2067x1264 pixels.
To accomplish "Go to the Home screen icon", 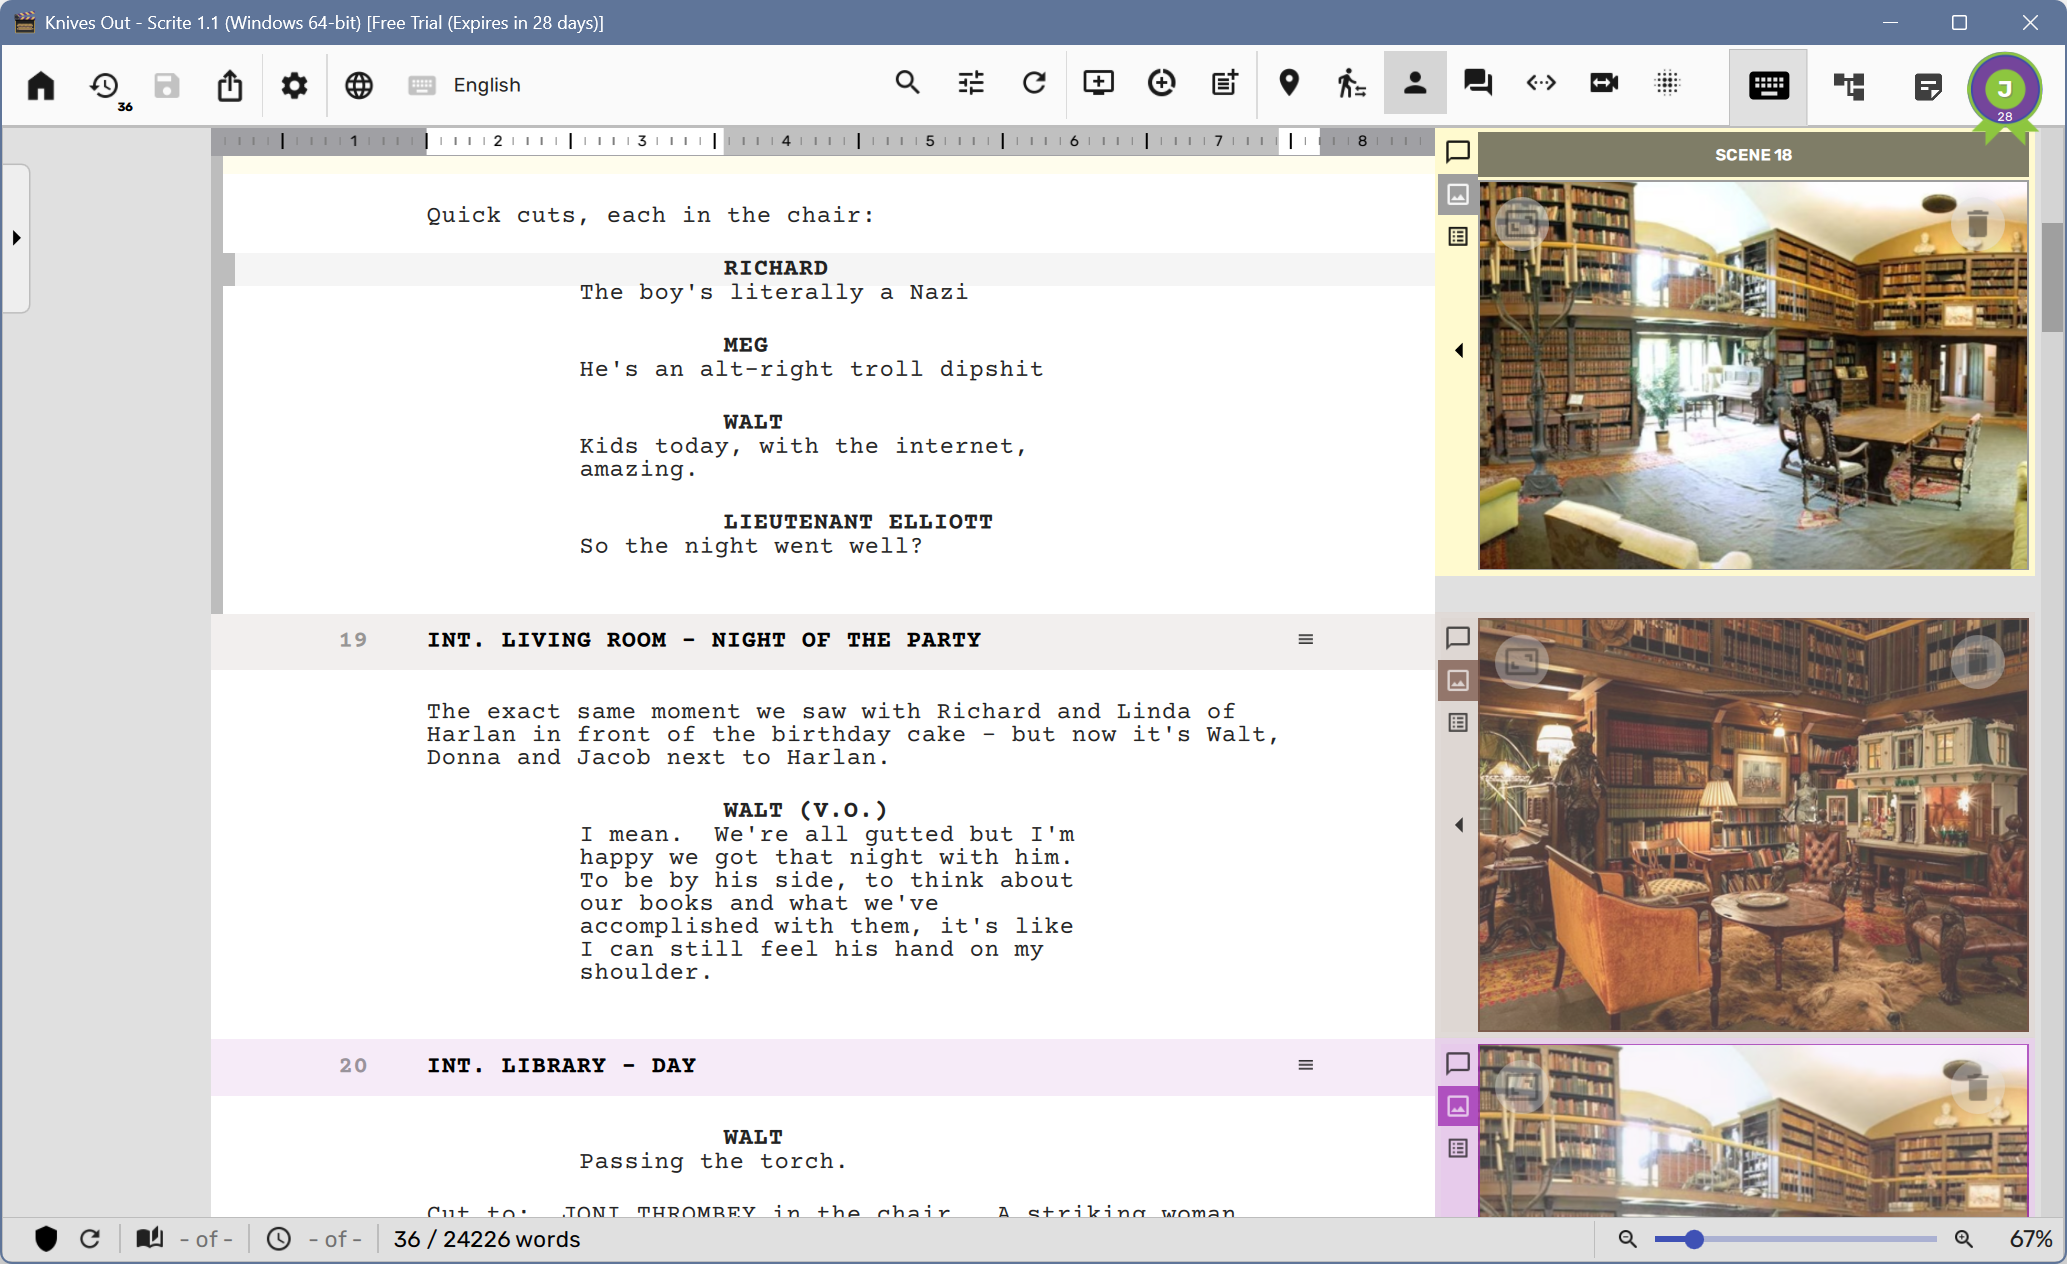I will tap(41, 85).
